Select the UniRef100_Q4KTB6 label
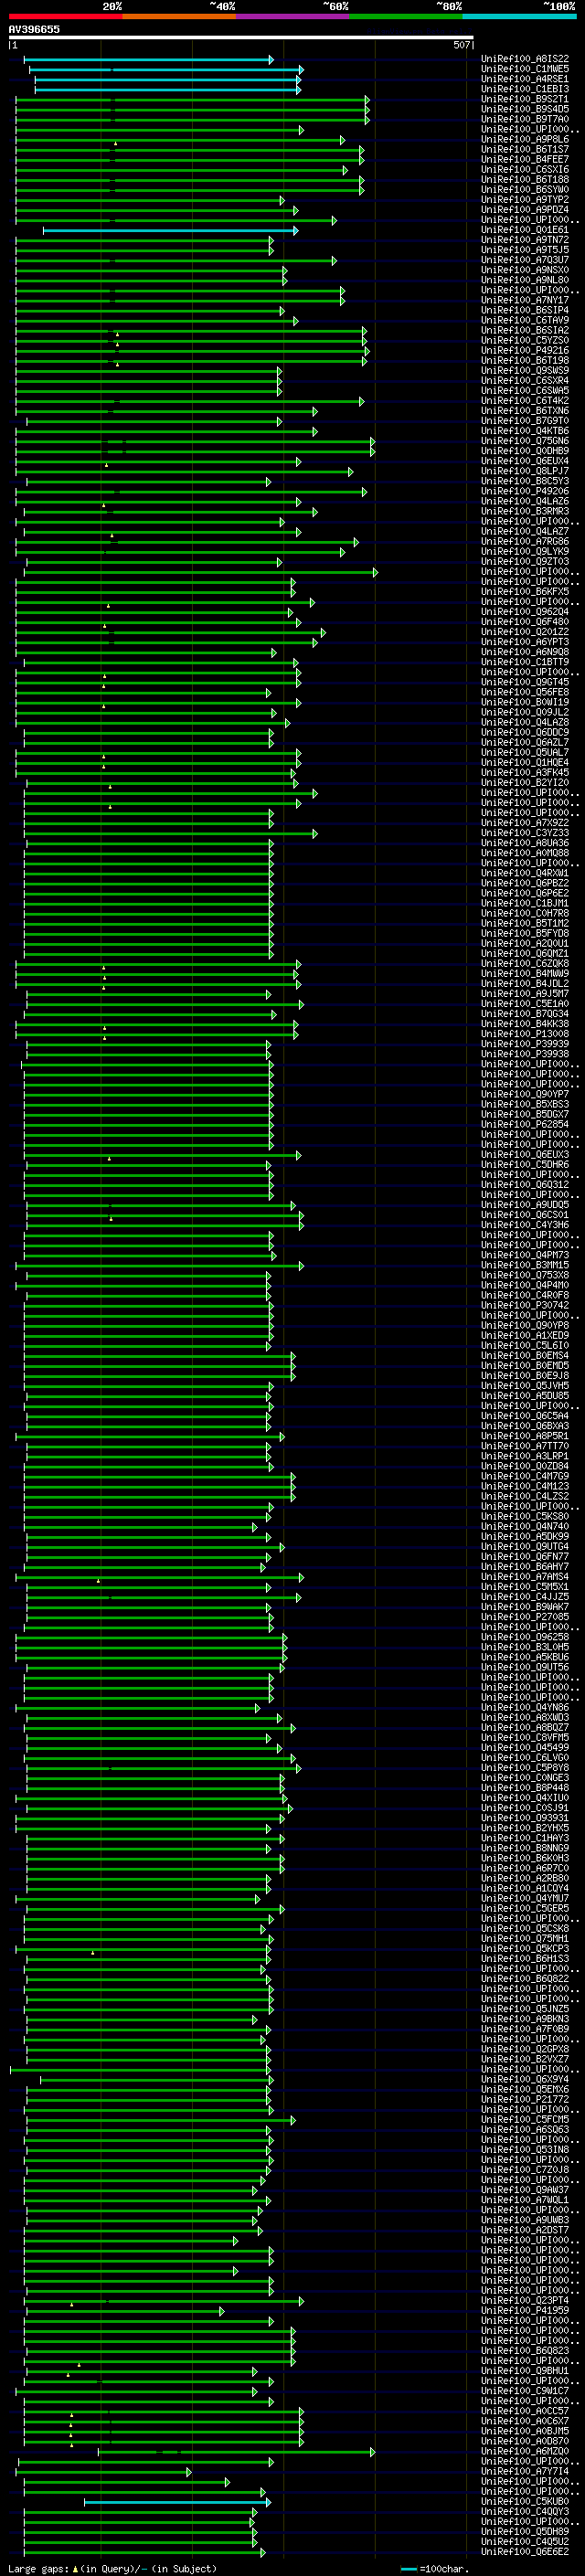 pyautogui.click(x=525, y=432)
